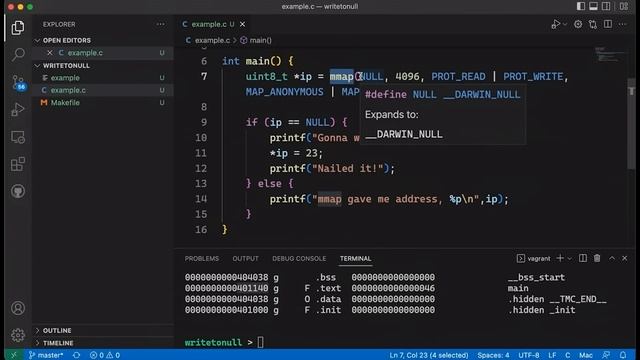Toggle the bottom panel layout icon

click(593, 6)
